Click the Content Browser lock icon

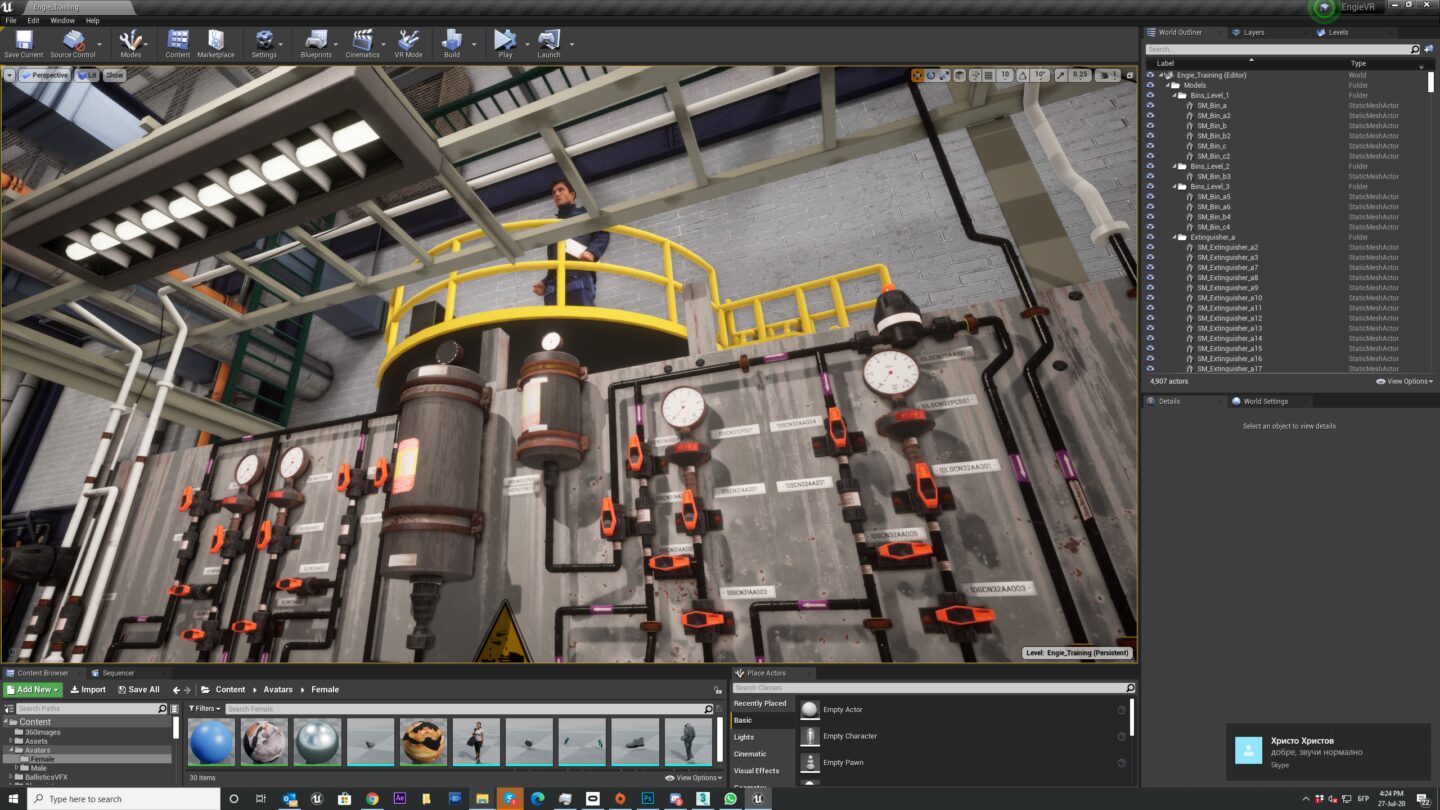pos(718,690)
